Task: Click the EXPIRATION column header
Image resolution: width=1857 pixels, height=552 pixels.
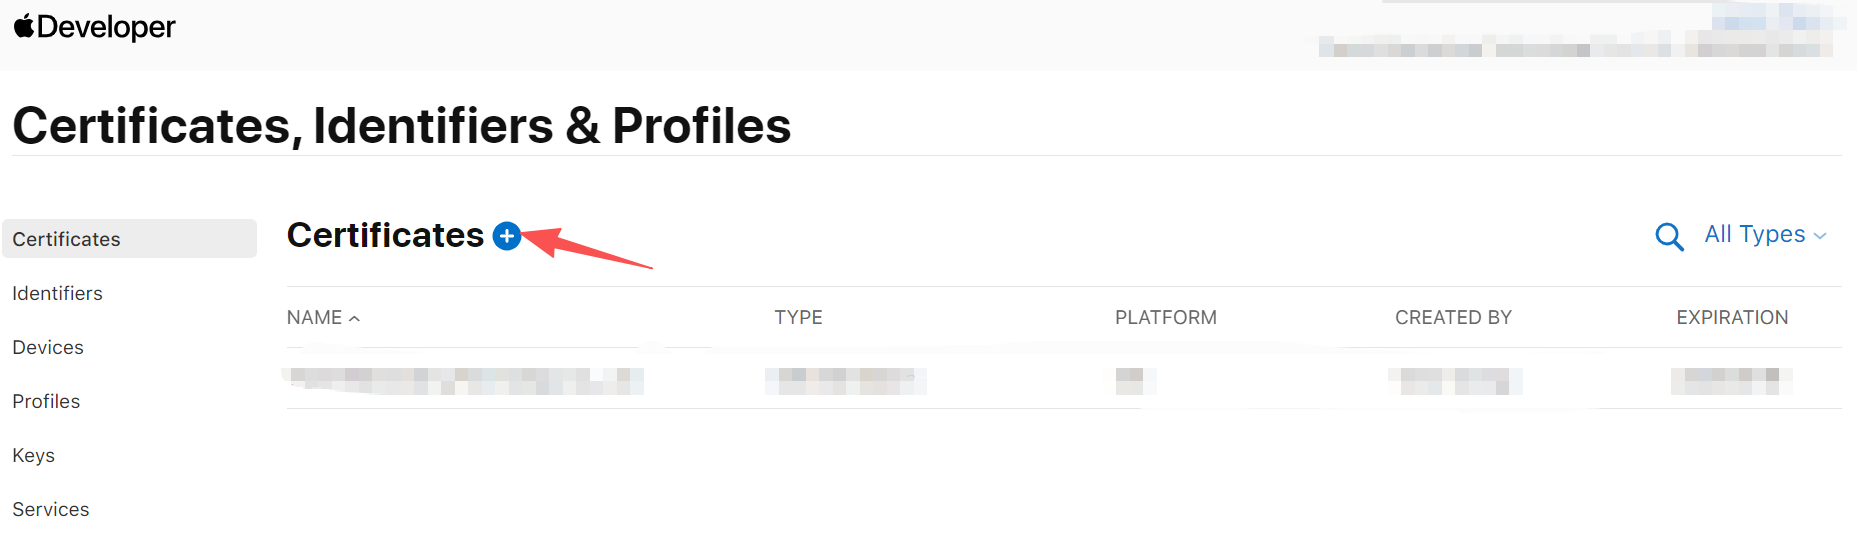Action: (1732, 318)
